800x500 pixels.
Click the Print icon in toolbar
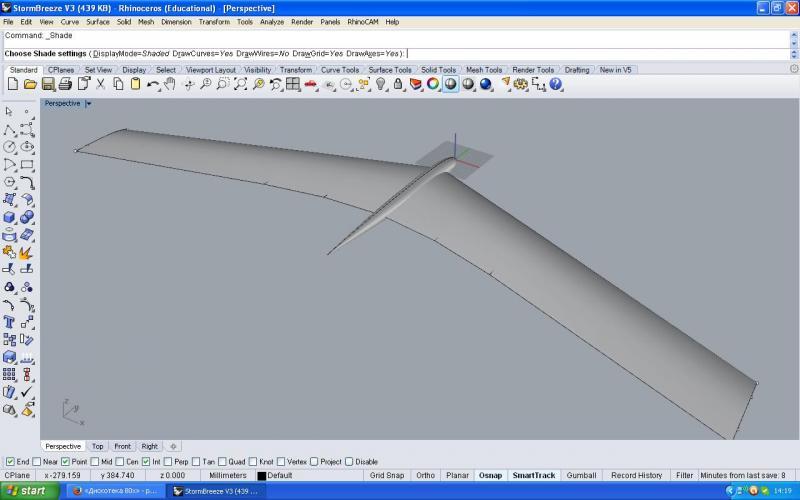pos(65,85)
